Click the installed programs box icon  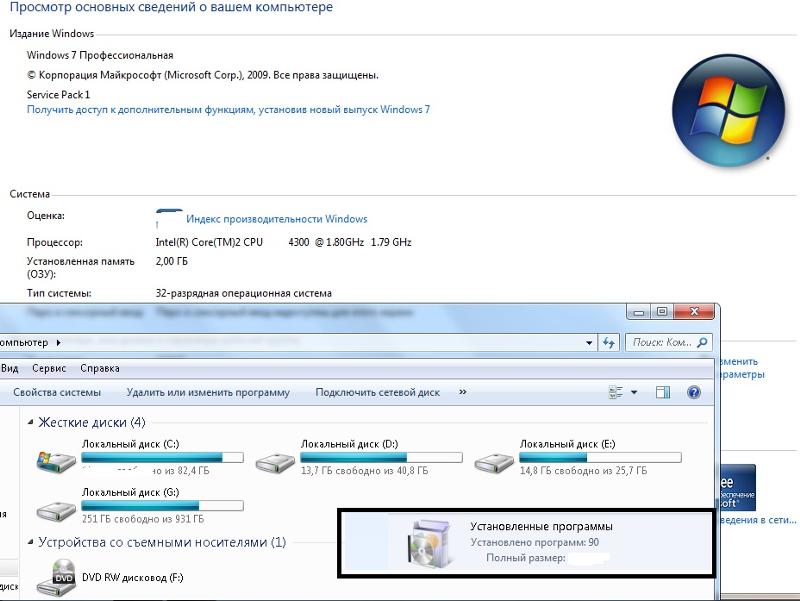point(431,543)
